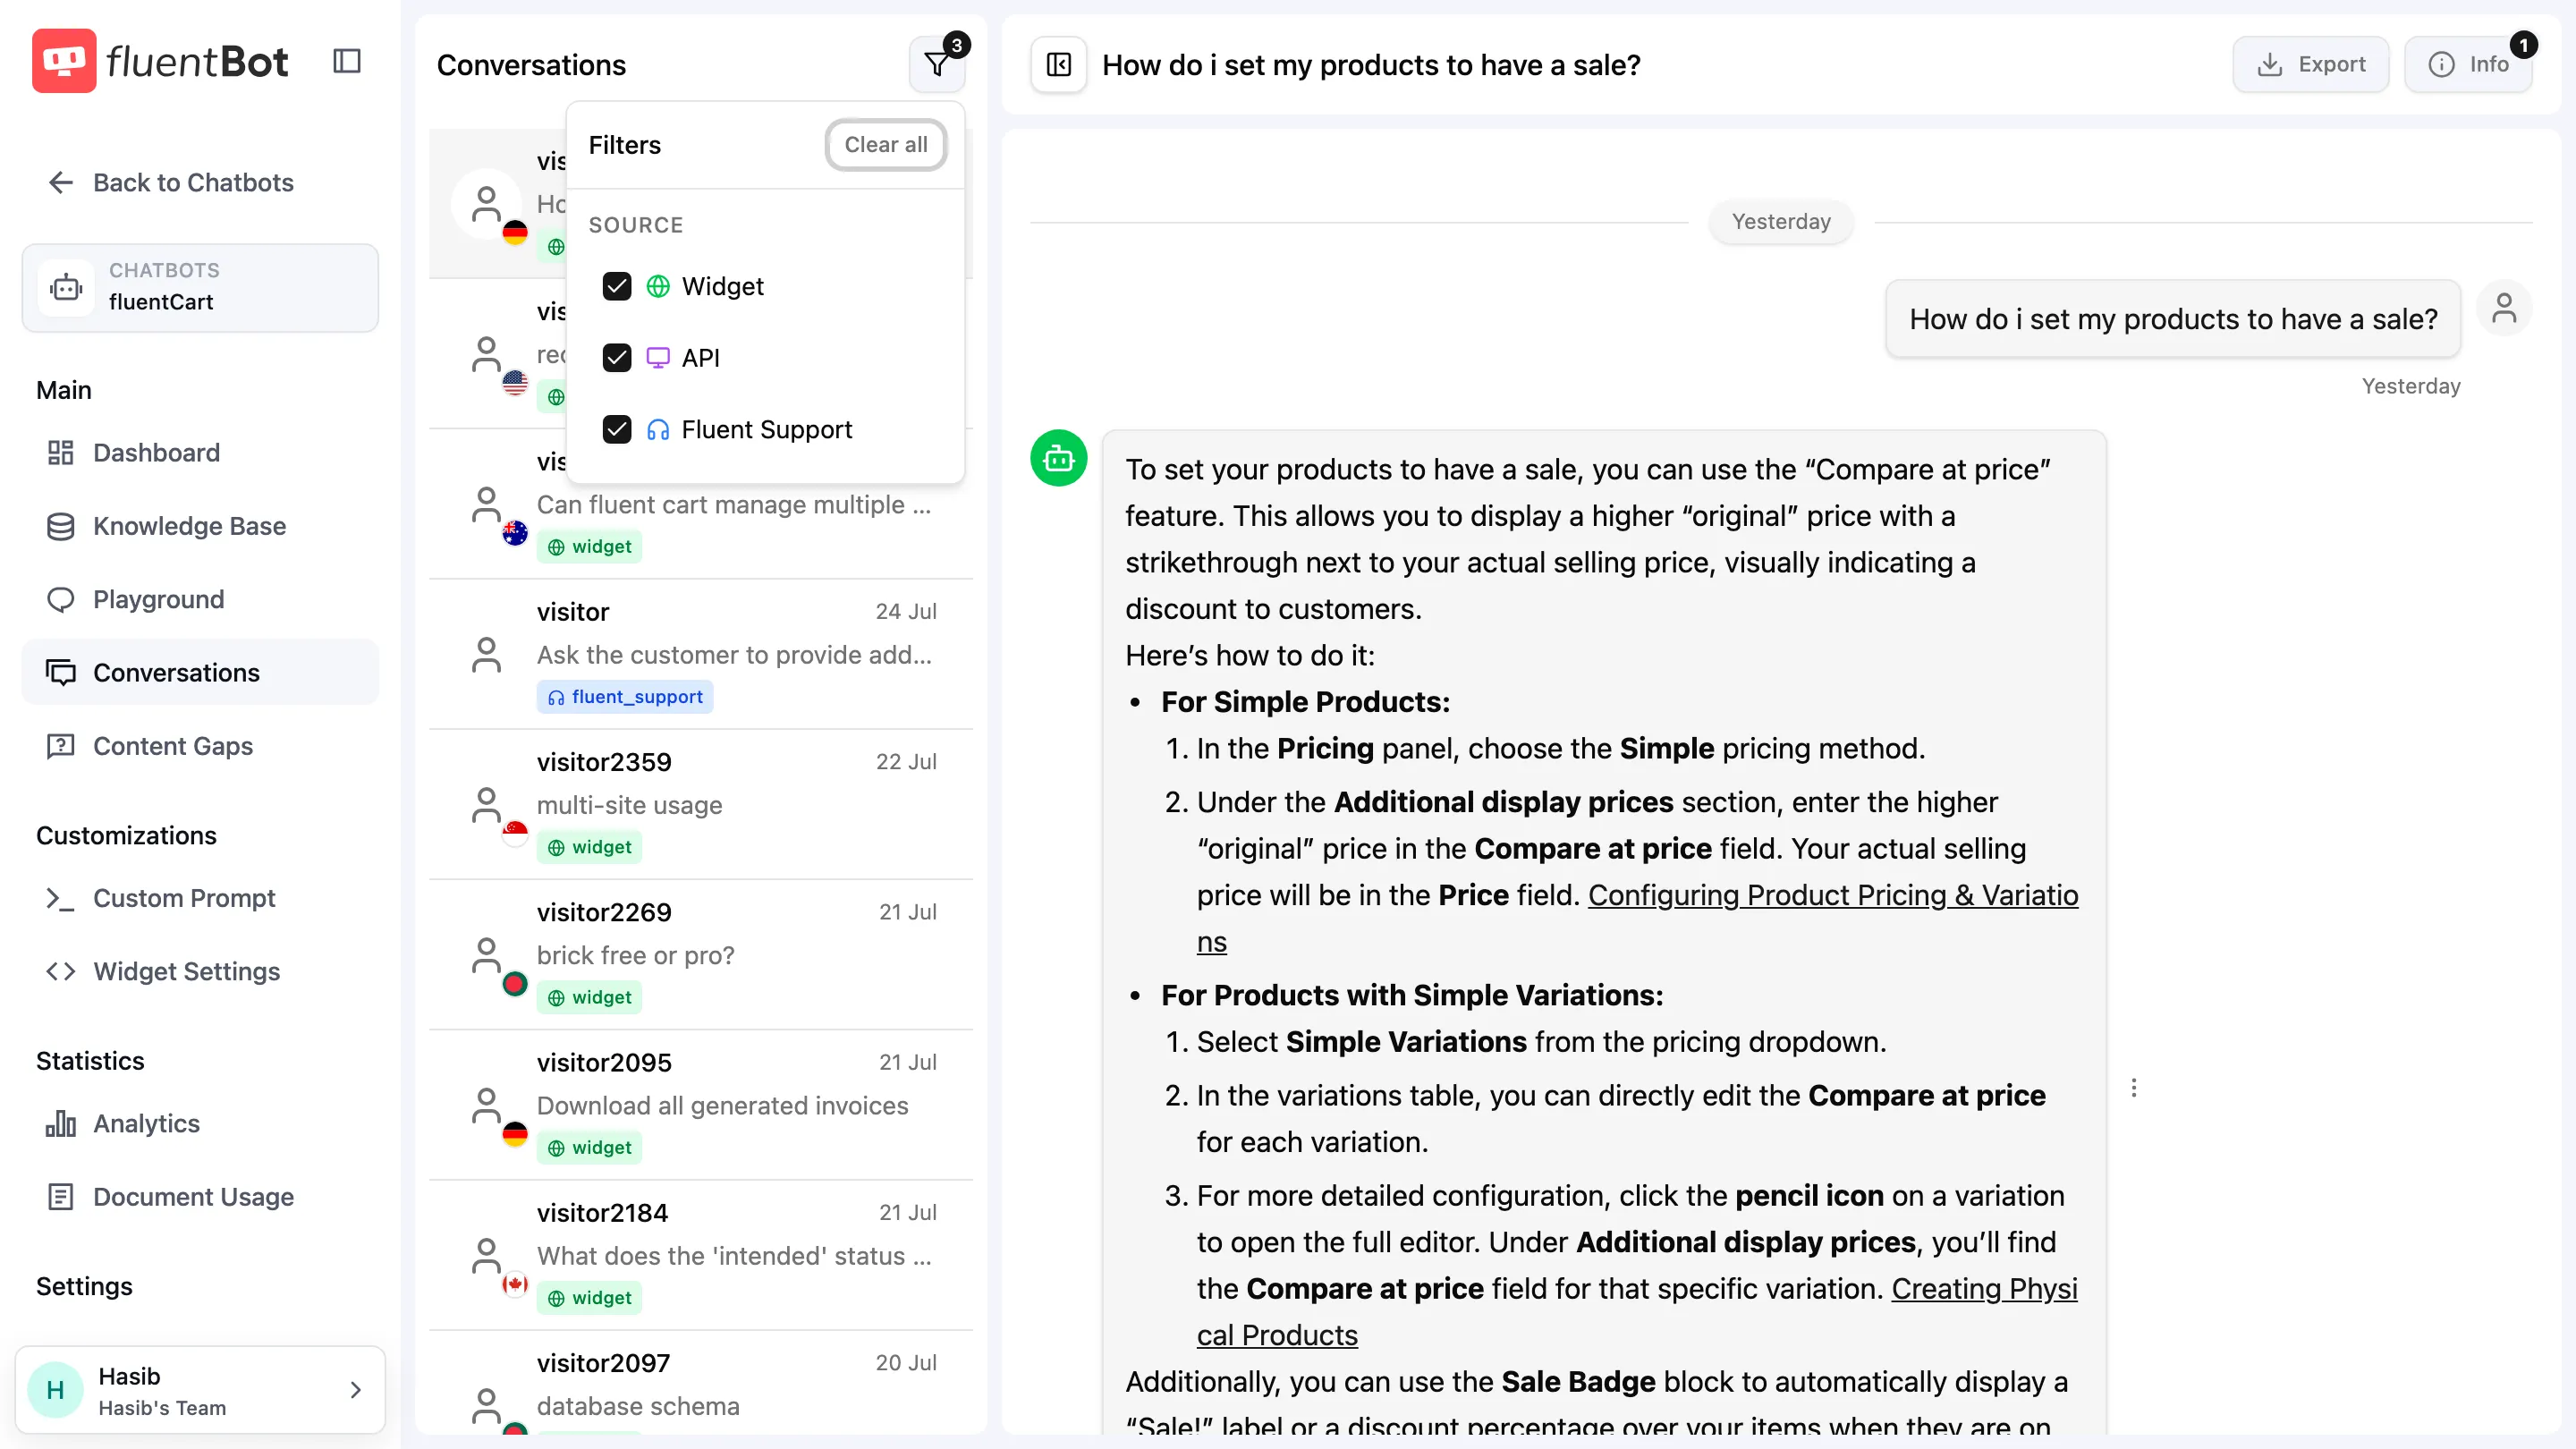Open the visitor2269 brick free or pro conversation

point(701,955)
